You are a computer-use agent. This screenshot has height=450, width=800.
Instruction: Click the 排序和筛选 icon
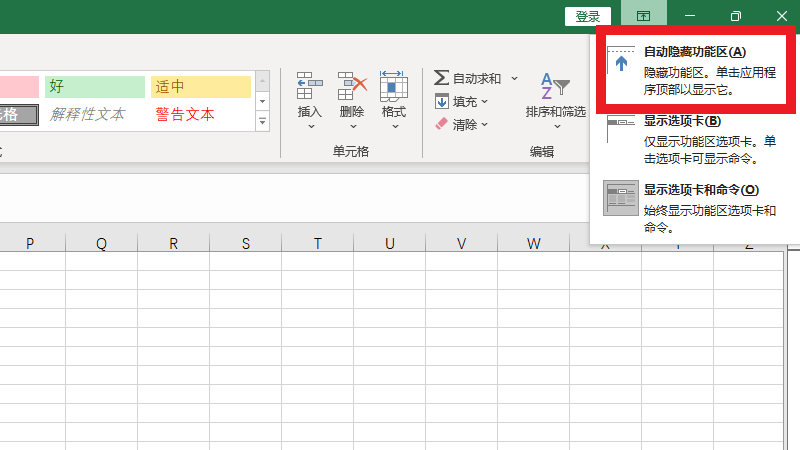click(555, 86)
